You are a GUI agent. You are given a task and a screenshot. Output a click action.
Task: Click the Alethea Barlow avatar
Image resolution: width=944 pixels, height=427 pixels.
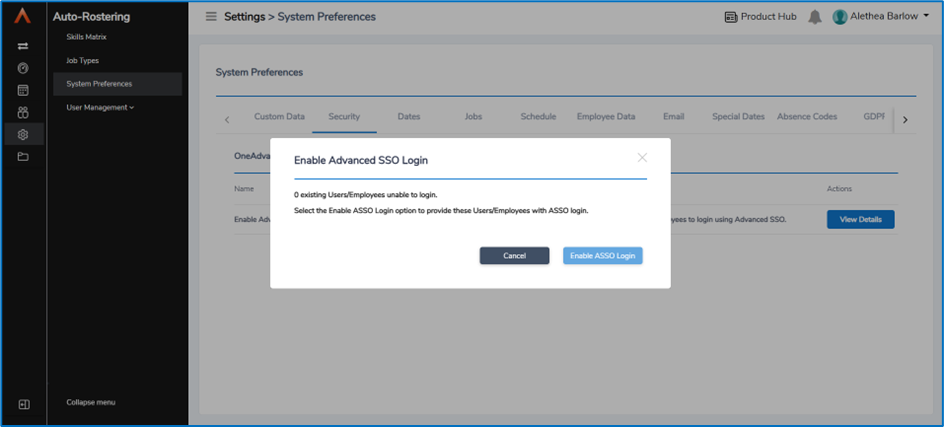pos(840,17)
